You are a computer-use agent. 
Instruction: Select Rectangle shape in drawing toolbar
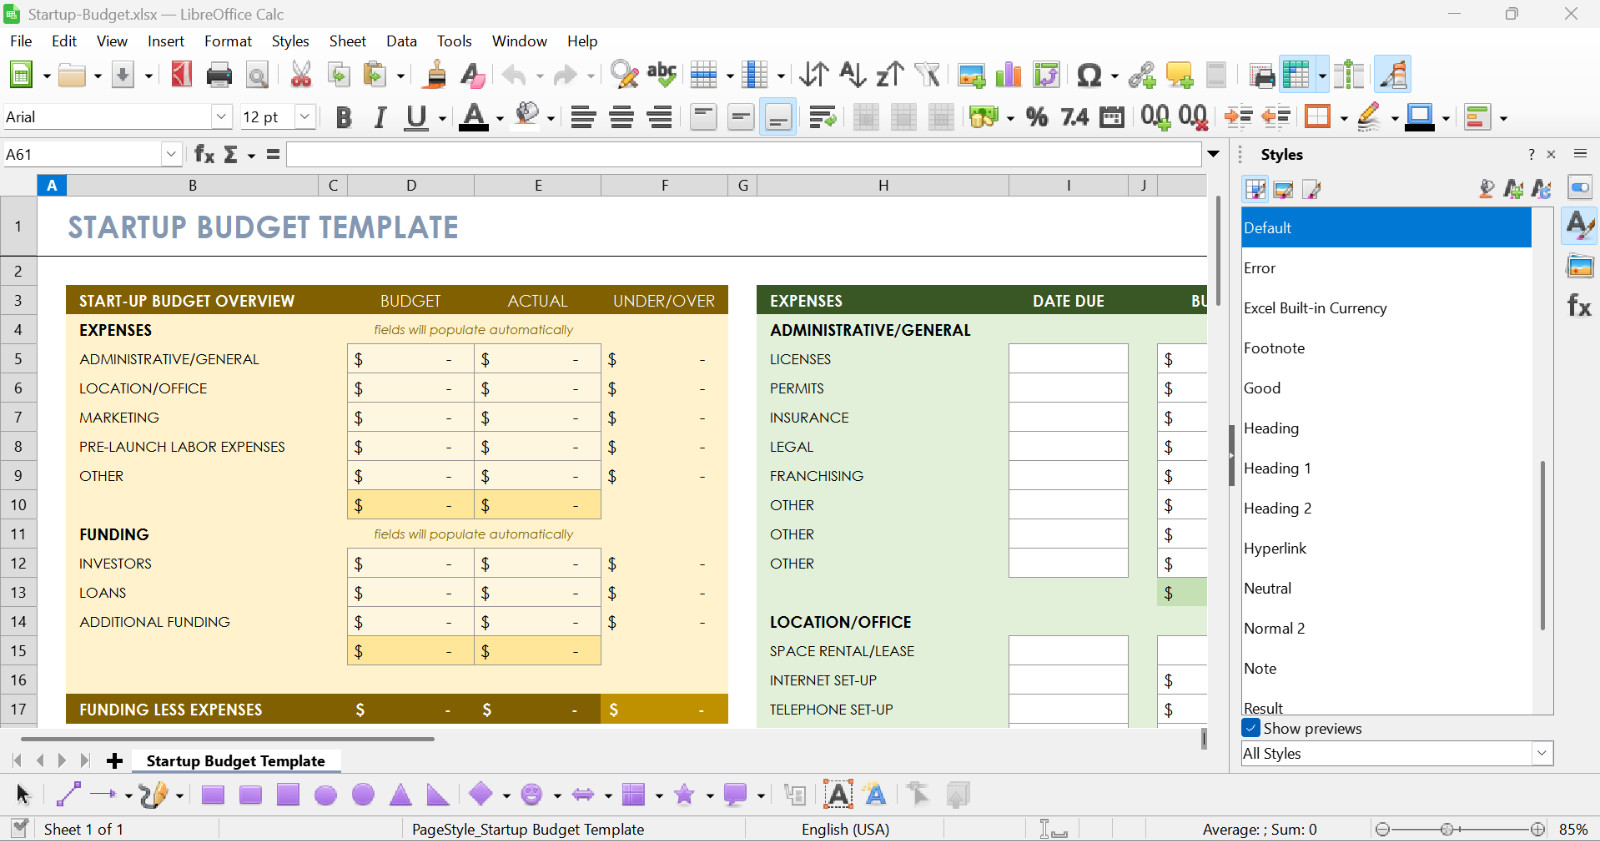pyautogui.click(x=213, y=795)
